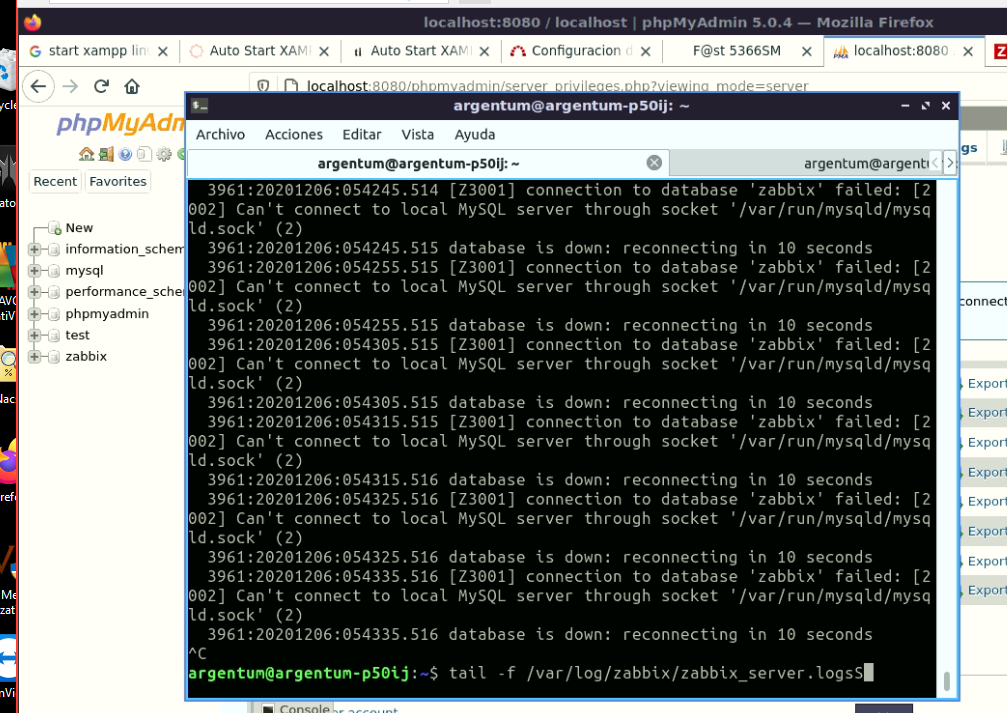The height and width of the screenshot is (713, 1007).
Task: Open navigation panel settings gear icon
Action: pyautogui.click(x=164, y=154)
